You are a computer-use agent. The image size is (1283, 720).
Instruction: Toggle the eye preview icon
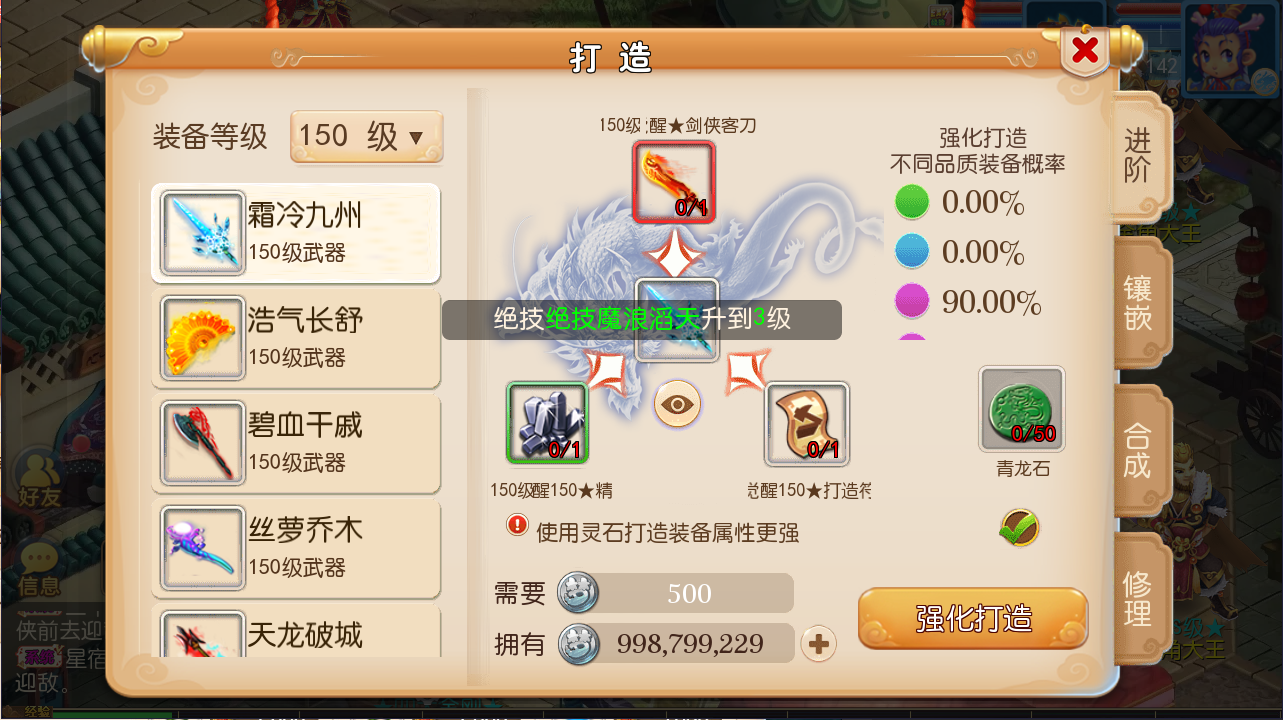(x=677, y=405)
